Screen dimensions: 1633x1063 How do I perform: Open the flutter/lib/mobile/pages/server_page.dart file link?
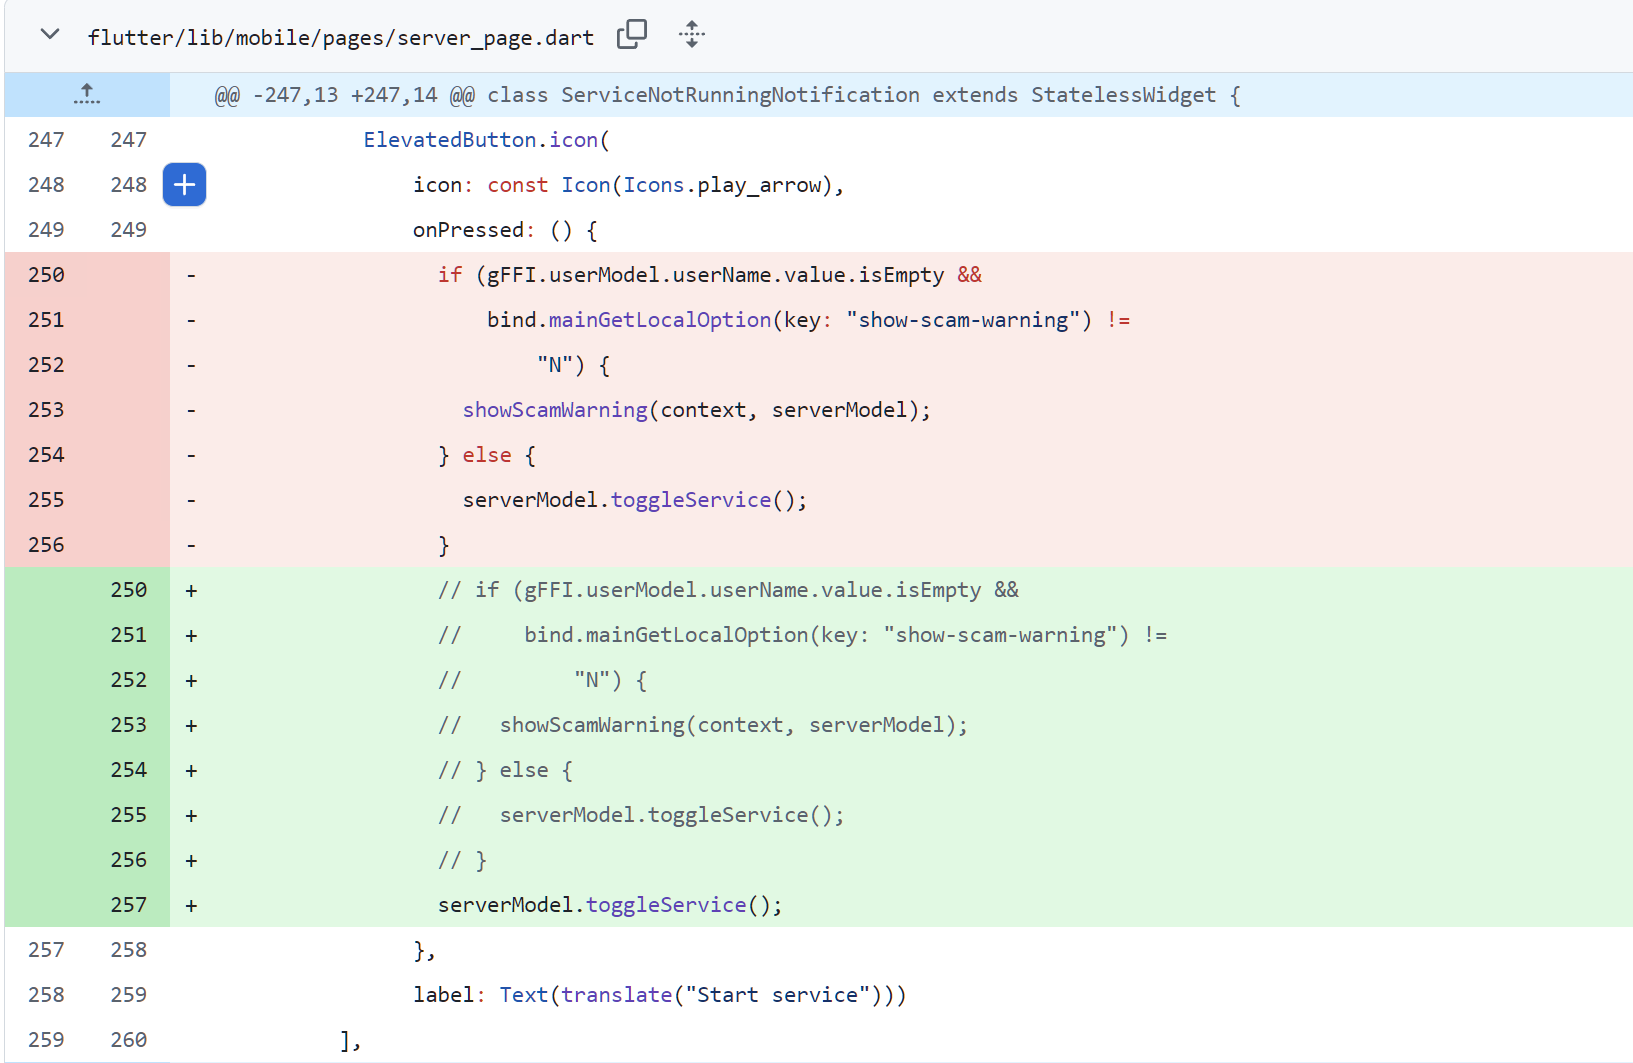(340, 38)
